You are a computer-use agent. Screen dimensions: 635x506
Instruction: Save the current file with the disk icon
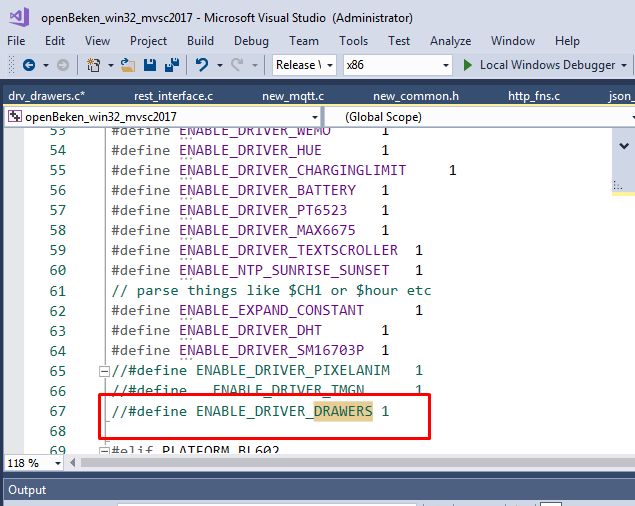(150, 65)
